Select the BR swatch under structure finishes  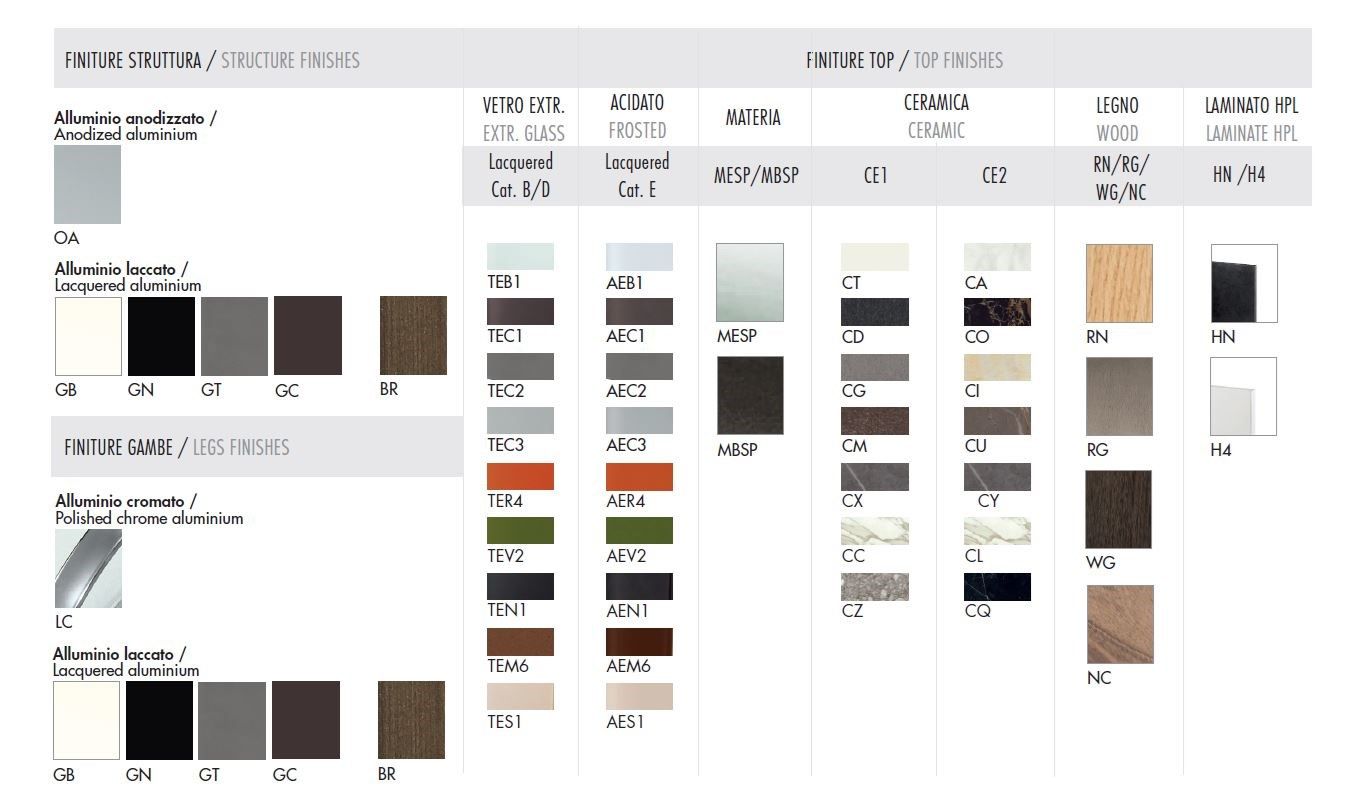(413, 335)
